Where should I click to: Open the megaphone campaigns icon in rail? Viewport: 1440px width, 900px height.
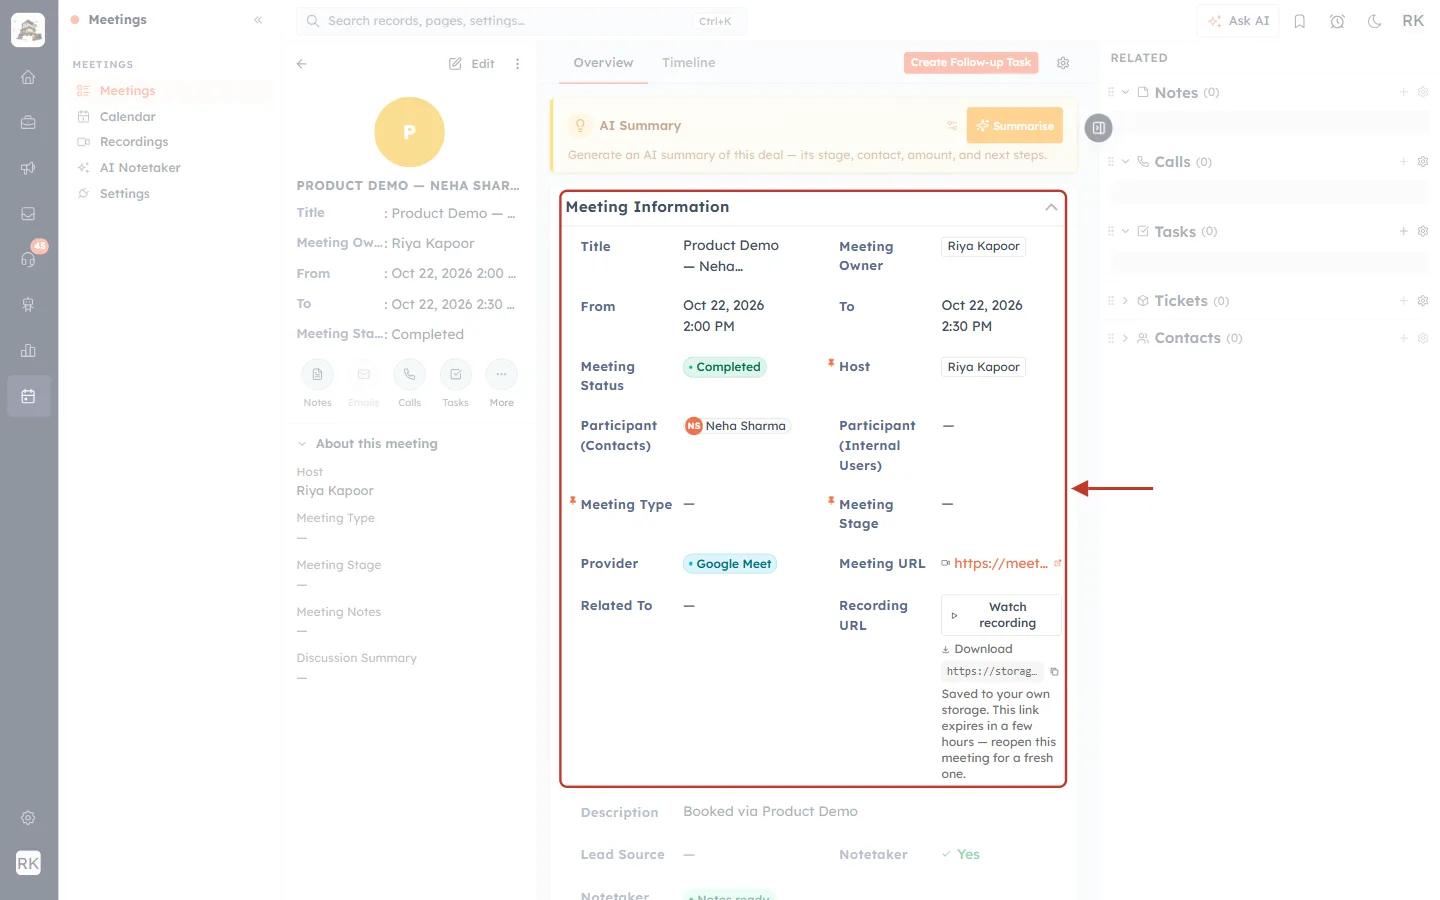coord(28,168)
